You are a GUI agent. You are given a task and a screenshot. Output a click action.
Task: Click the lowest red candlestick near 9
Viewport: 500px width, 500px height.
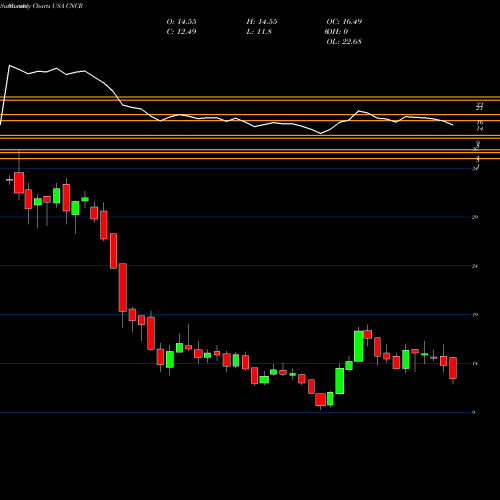tap(320, 400)
